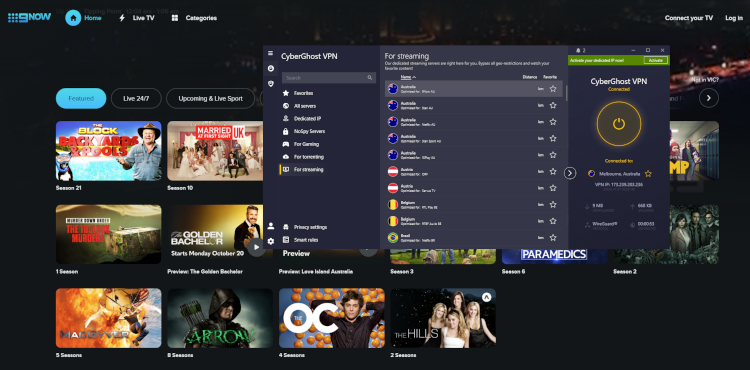The width and height of the screenshot is (750, 370).
Task: Open The OC show thumbnail
Action: click(x=331, y=318)
